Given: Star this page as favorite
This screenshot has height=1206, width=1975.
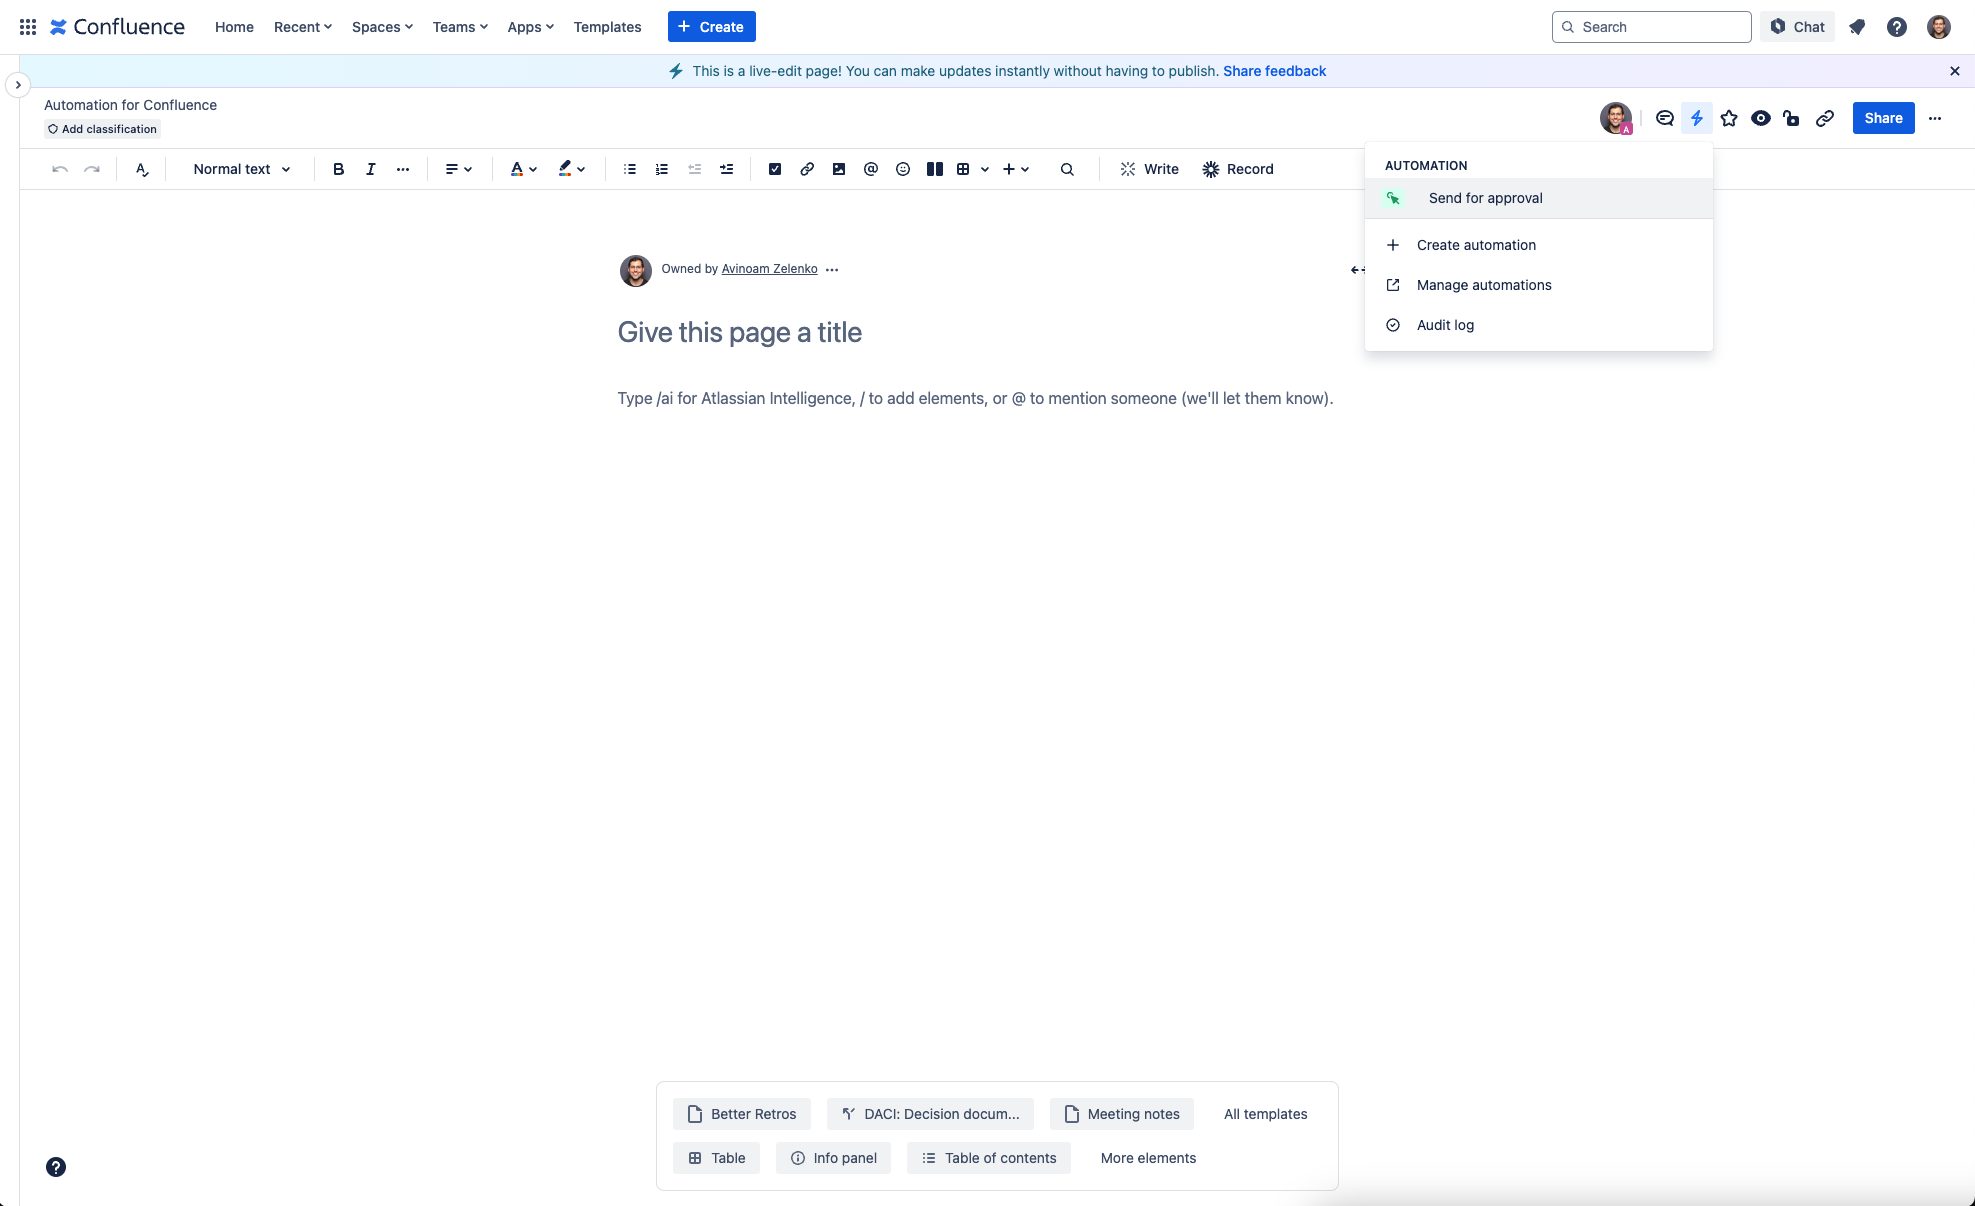Looking at the screenshot, I should click(x=1728, y=117).
